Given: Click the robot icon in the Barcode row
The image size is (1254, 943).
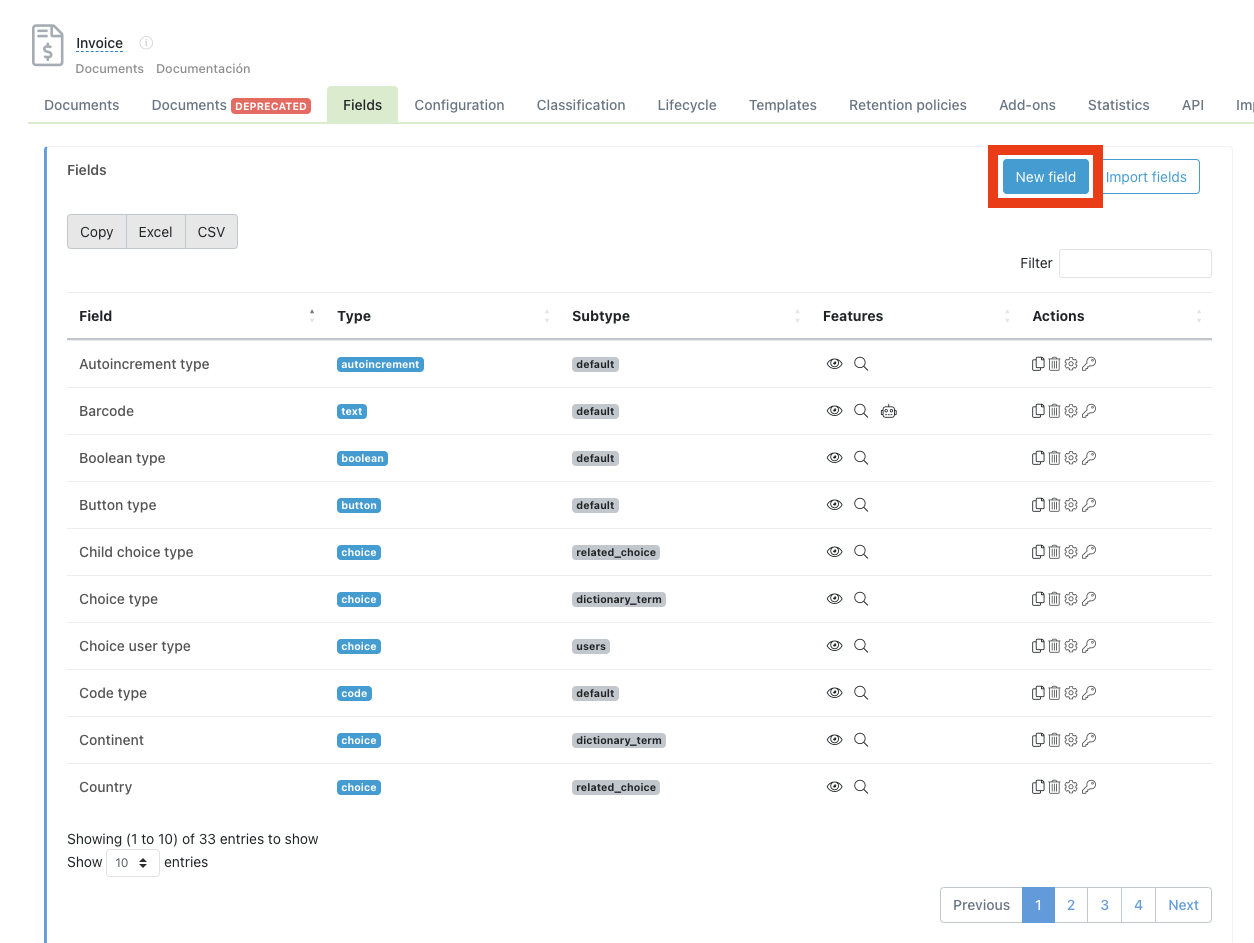Looking at the screenshot, I should [x=888, y=411].
